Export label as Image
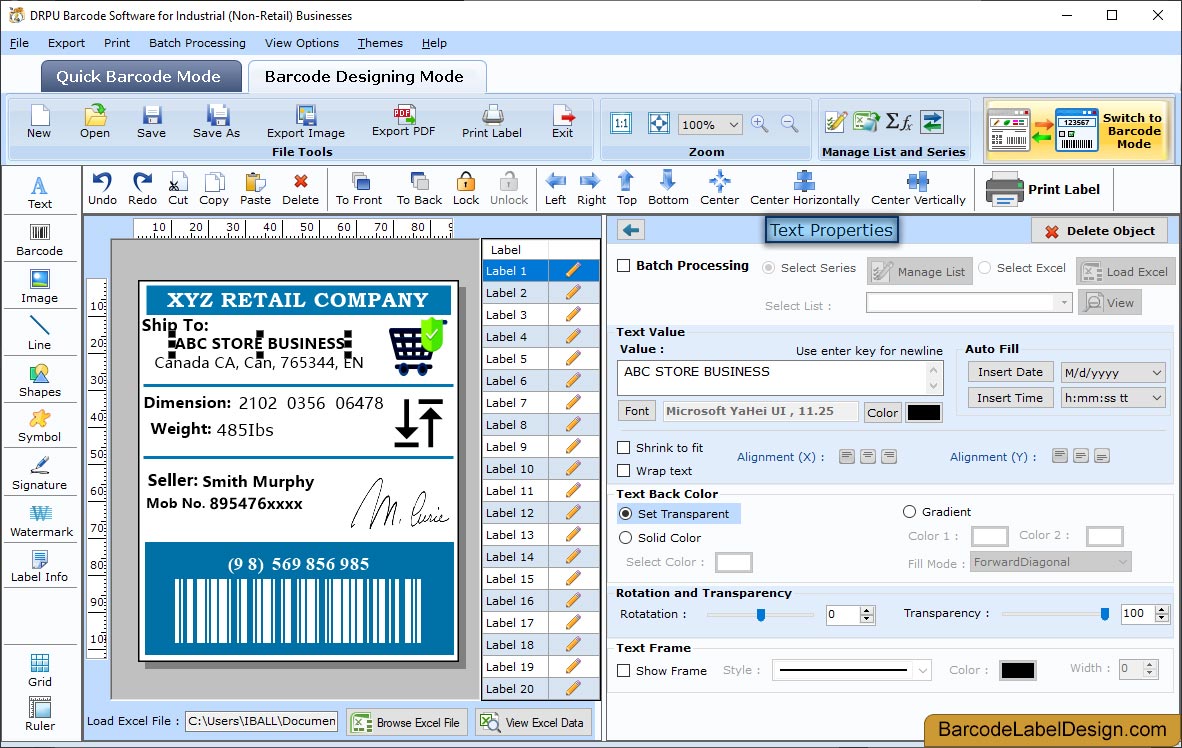1182x748 pixels. [305, 121]
